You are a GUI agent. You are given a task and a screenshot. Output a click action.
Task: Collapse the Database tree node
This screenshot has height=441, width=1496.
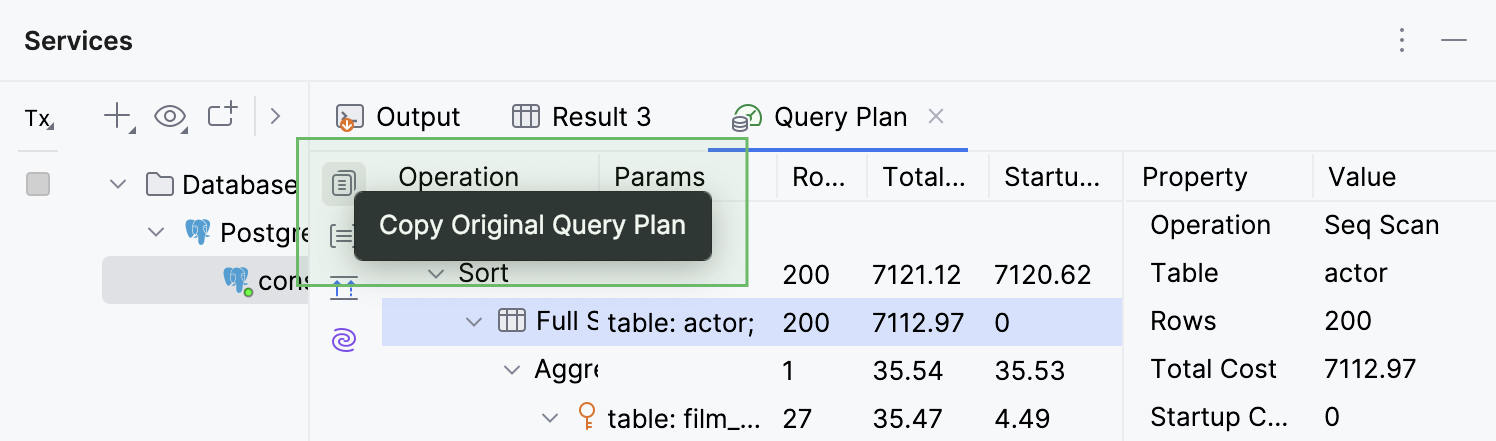click(x=119, y=184)
